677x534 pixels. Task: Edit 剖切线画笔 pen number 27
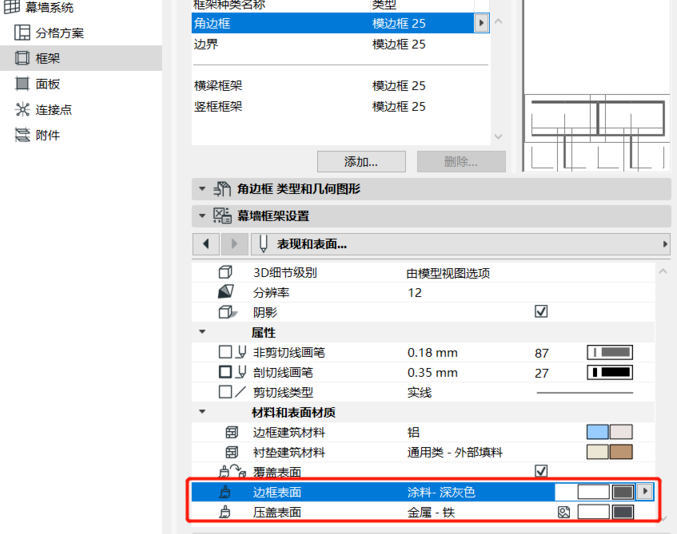(541, 373)
